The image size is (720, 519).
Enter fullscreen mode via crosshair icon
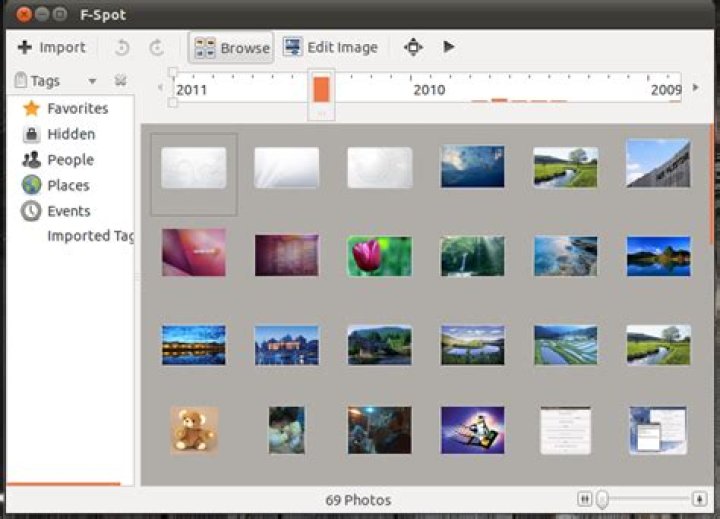point(413,47)
